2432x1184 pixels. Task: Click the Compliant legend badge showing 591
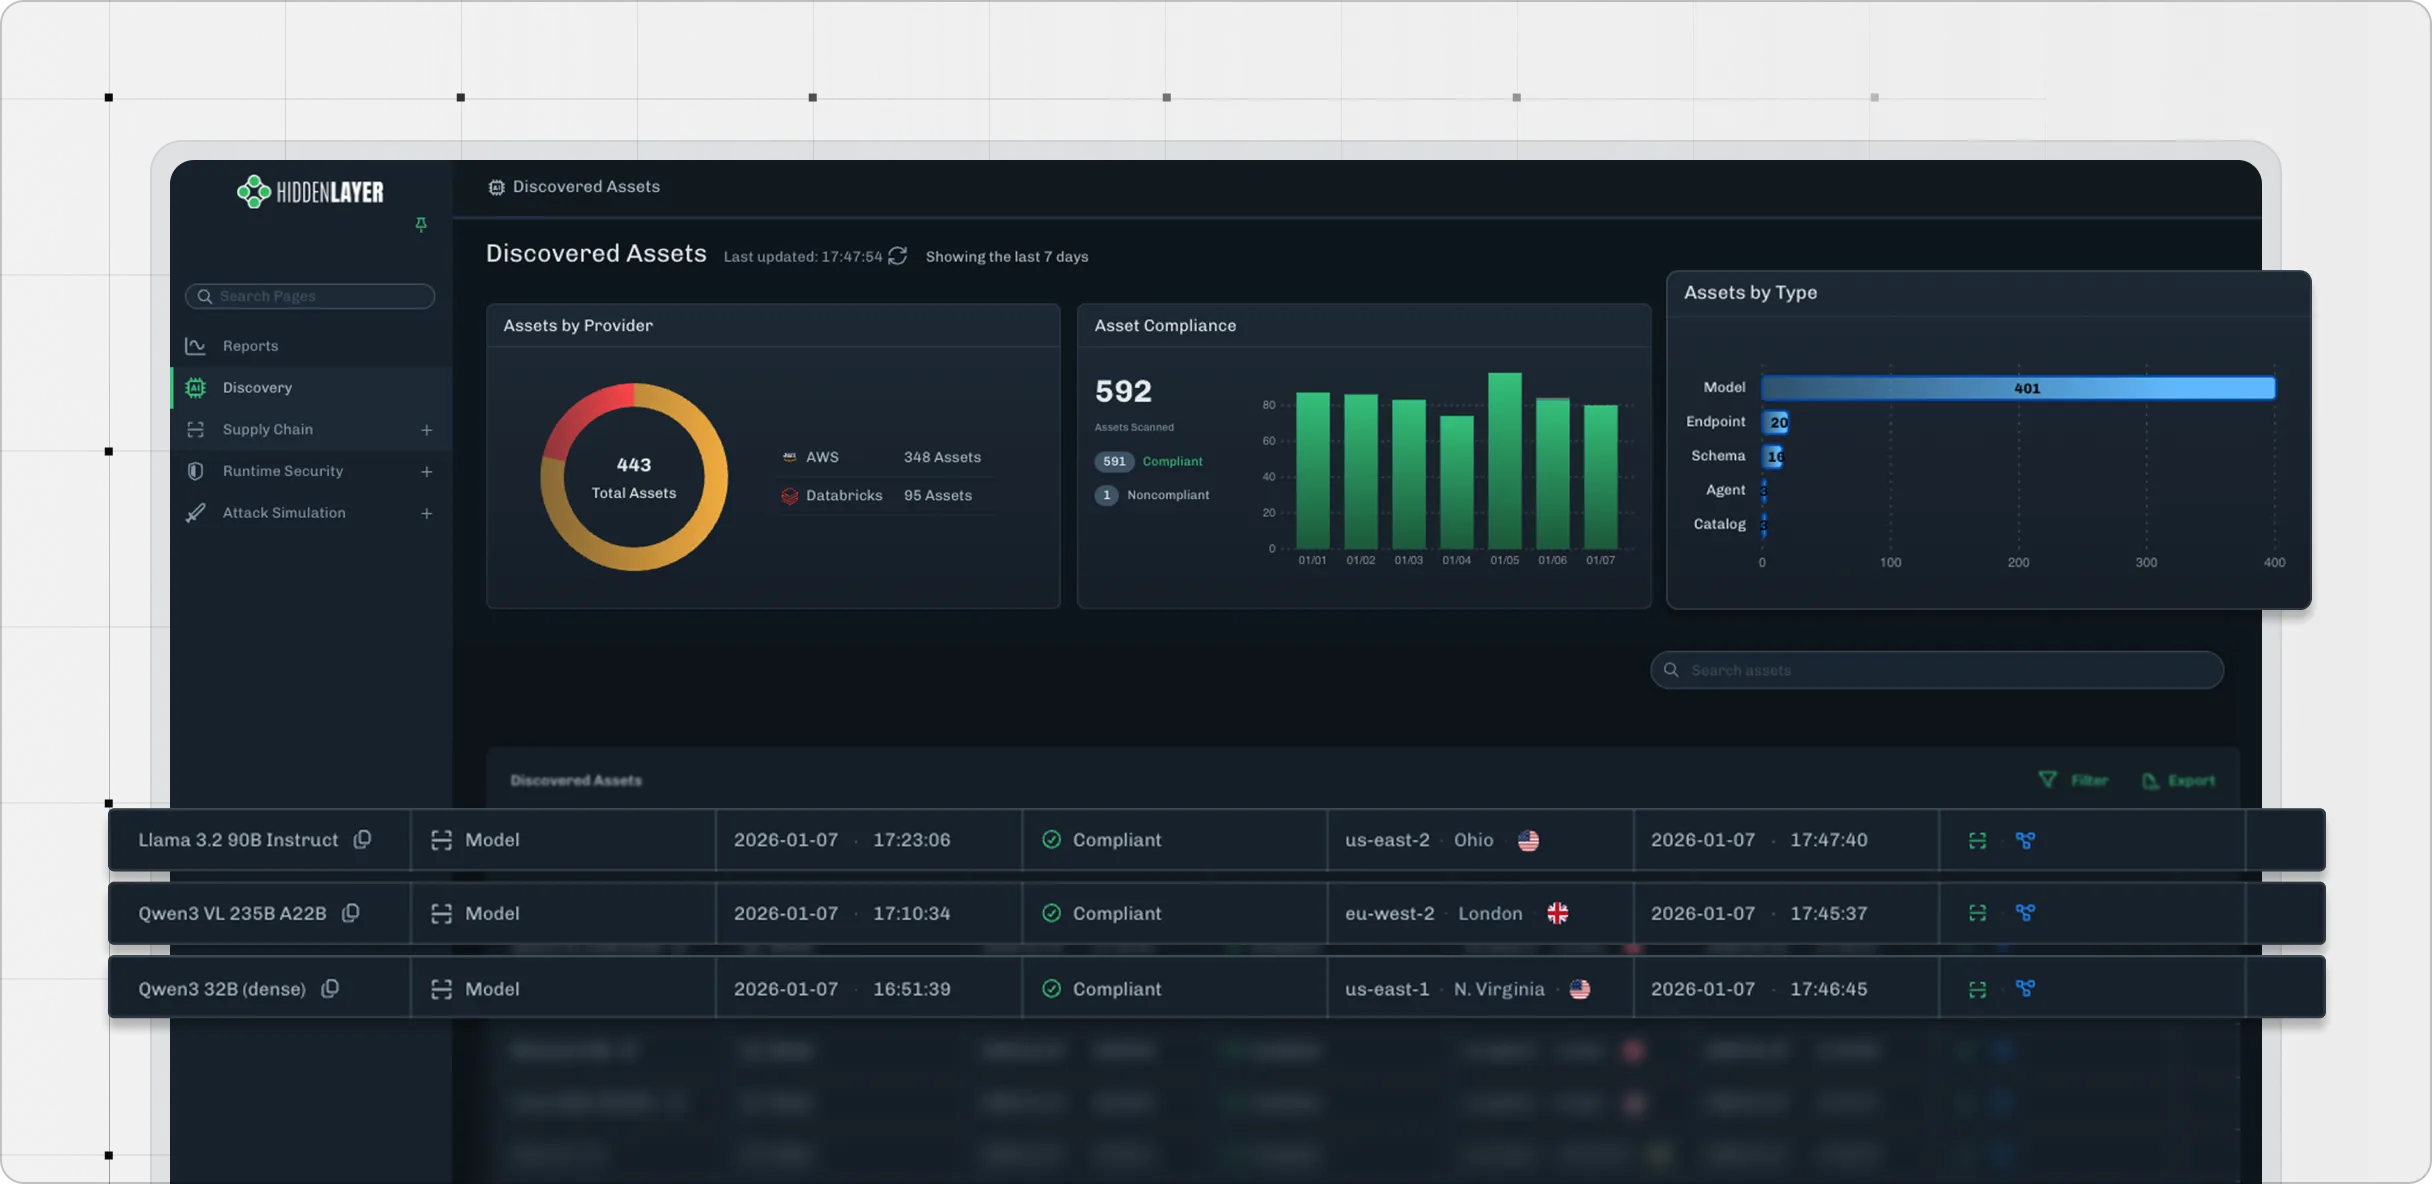pyautogui.click(x=1114, y=462)
